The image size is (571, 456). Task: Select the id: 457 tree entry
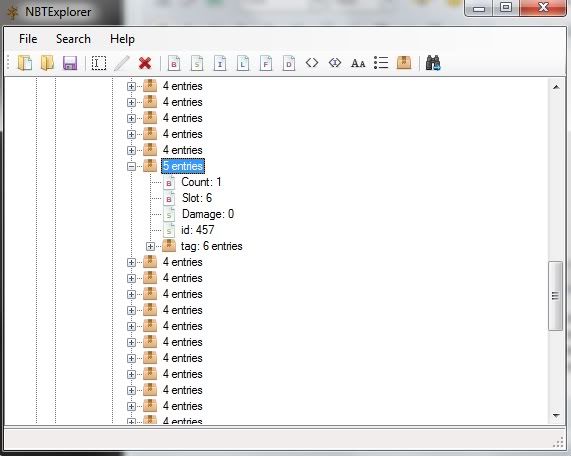tap(198, 230)
